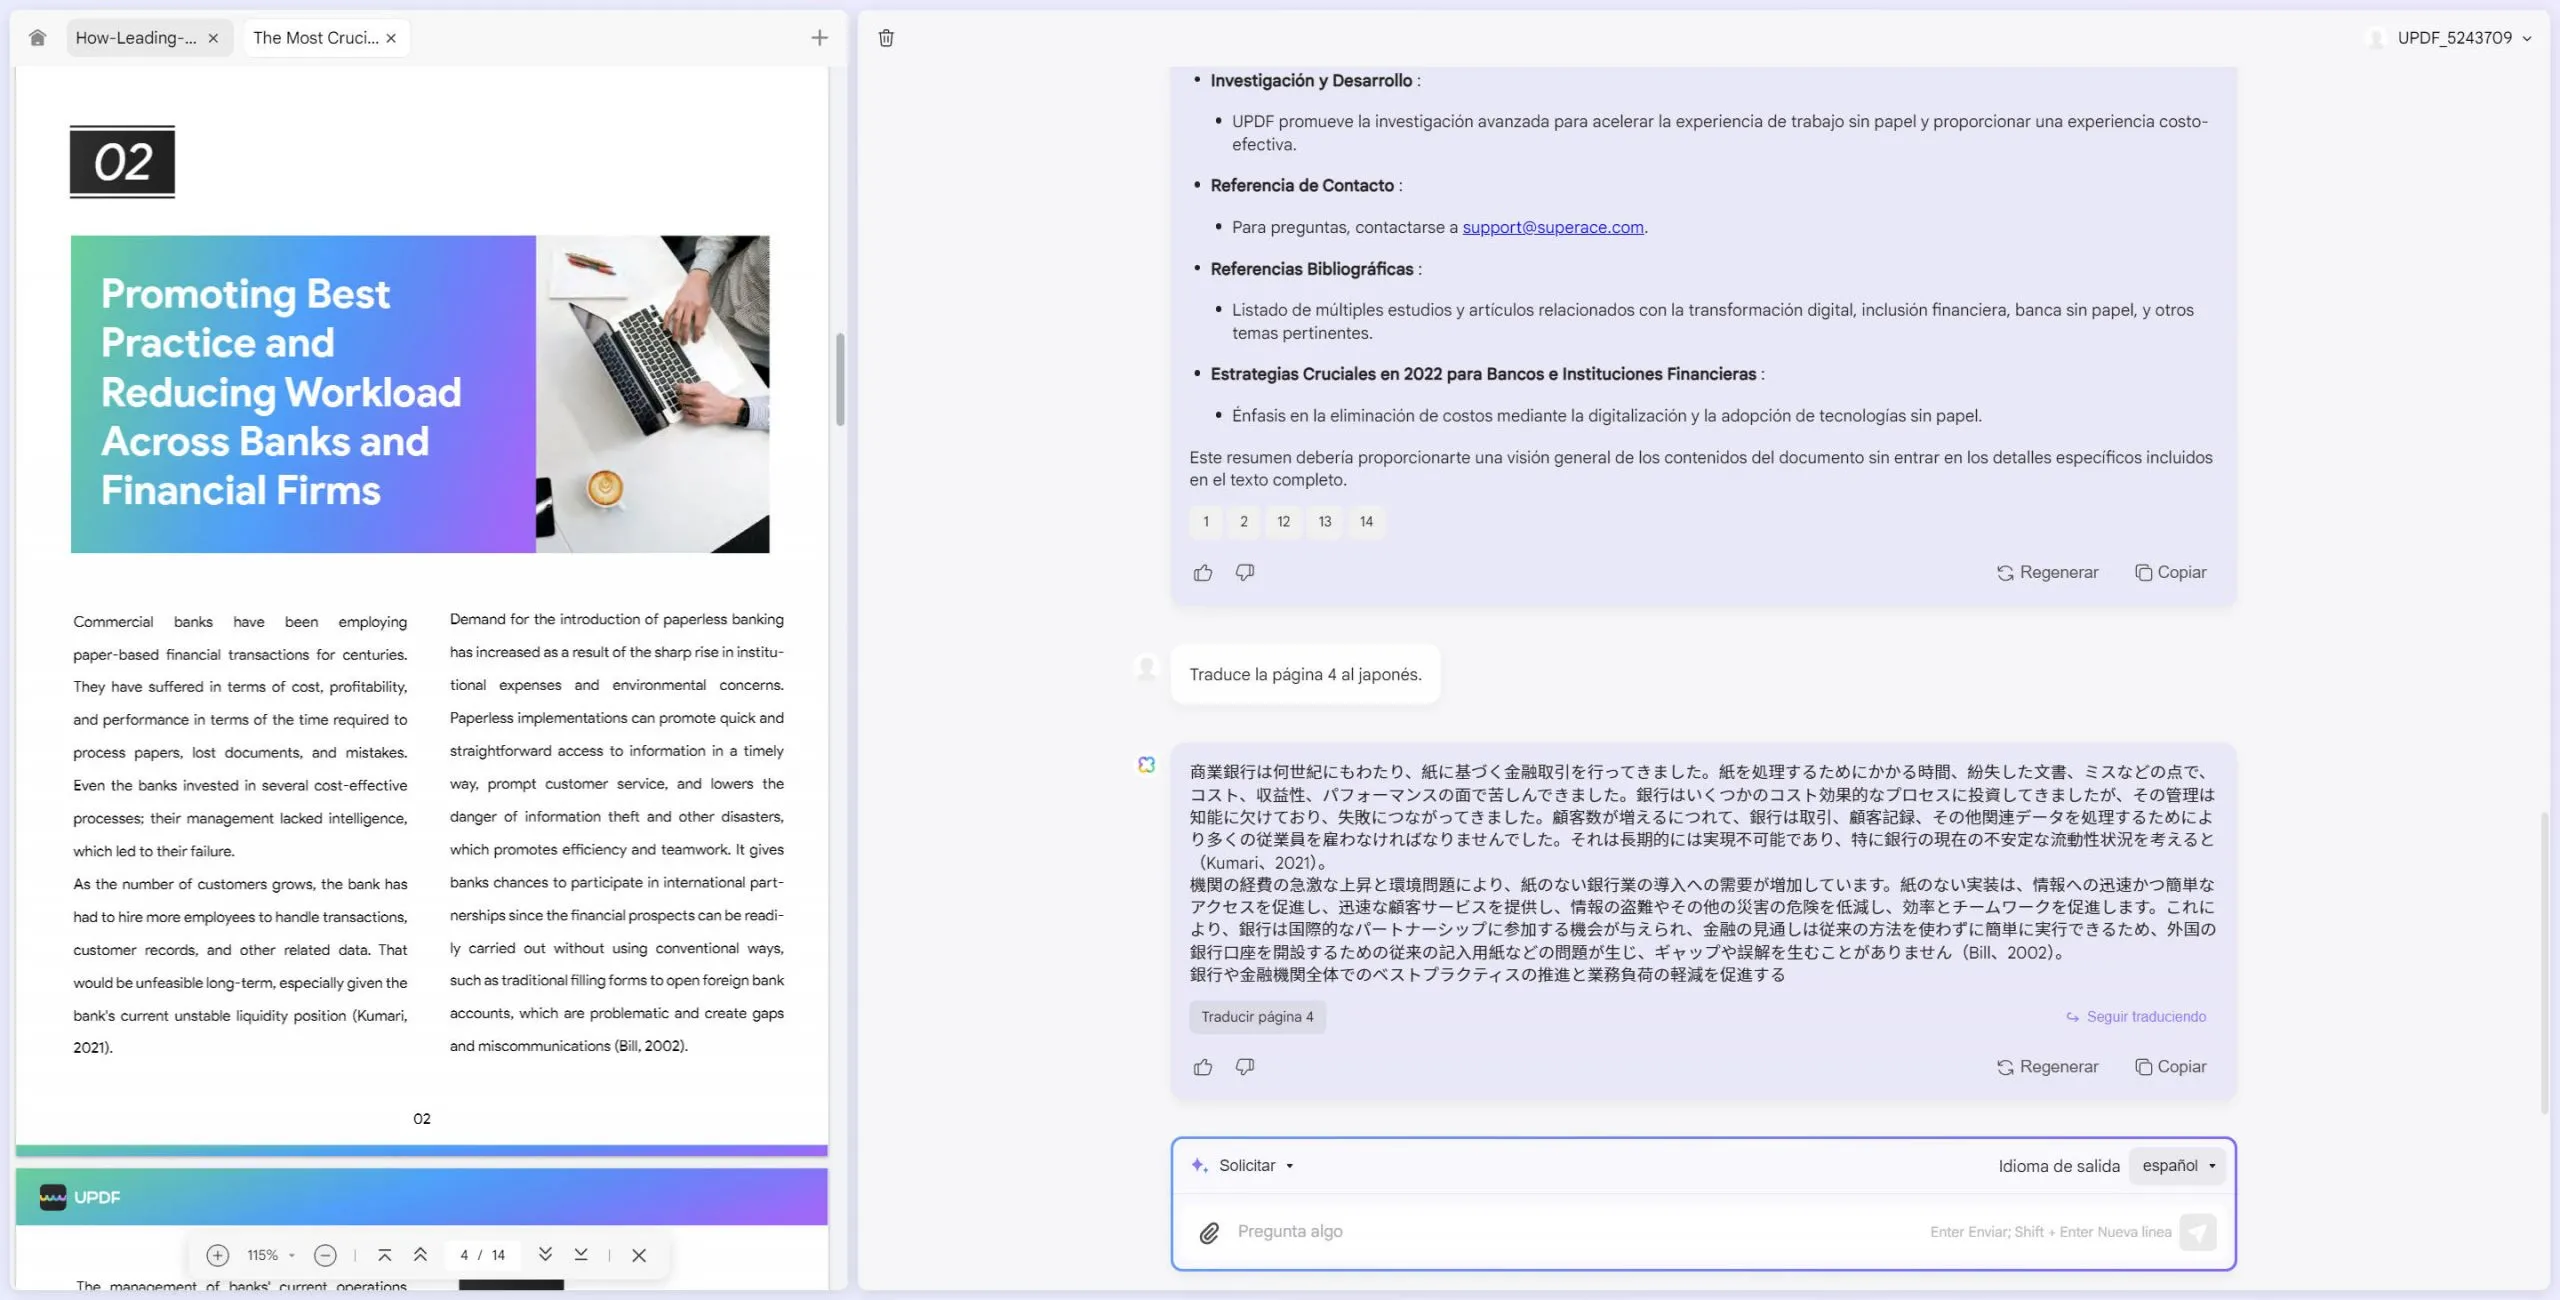This screenshot has width=2560, height=1300.
Task: Click the current page number field
Action: click(464, 1255)
